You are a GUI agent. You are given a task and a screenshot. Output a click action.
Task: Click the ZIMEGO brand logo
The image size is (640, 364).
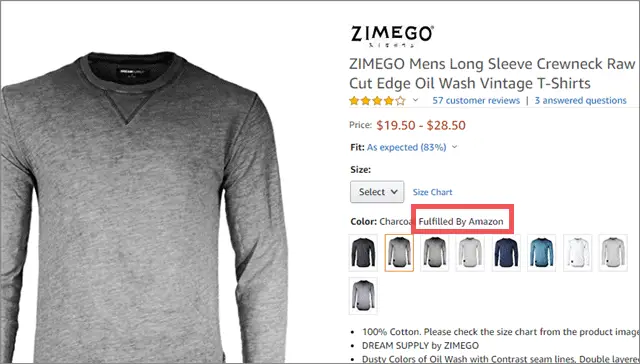[392, 36]
